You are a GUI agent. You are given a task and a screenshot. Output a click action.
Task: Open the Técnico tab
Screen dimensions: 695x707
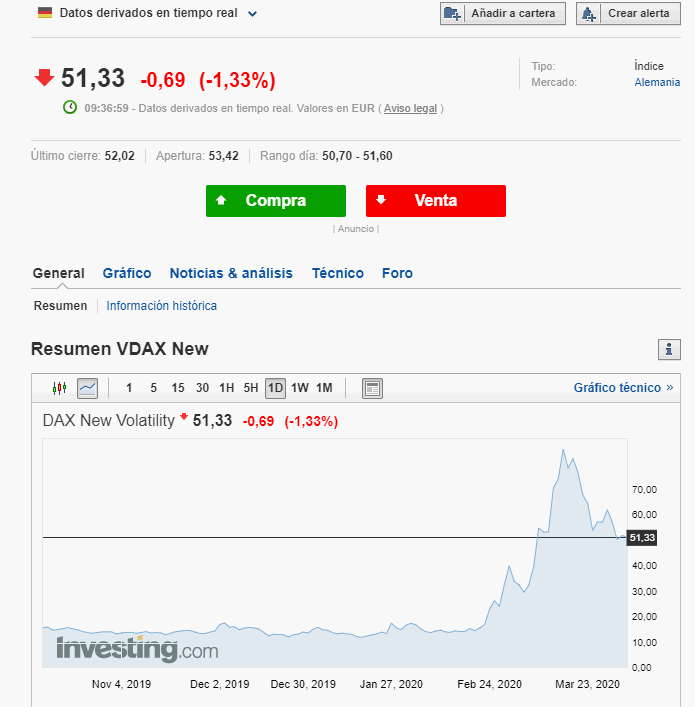338,273
